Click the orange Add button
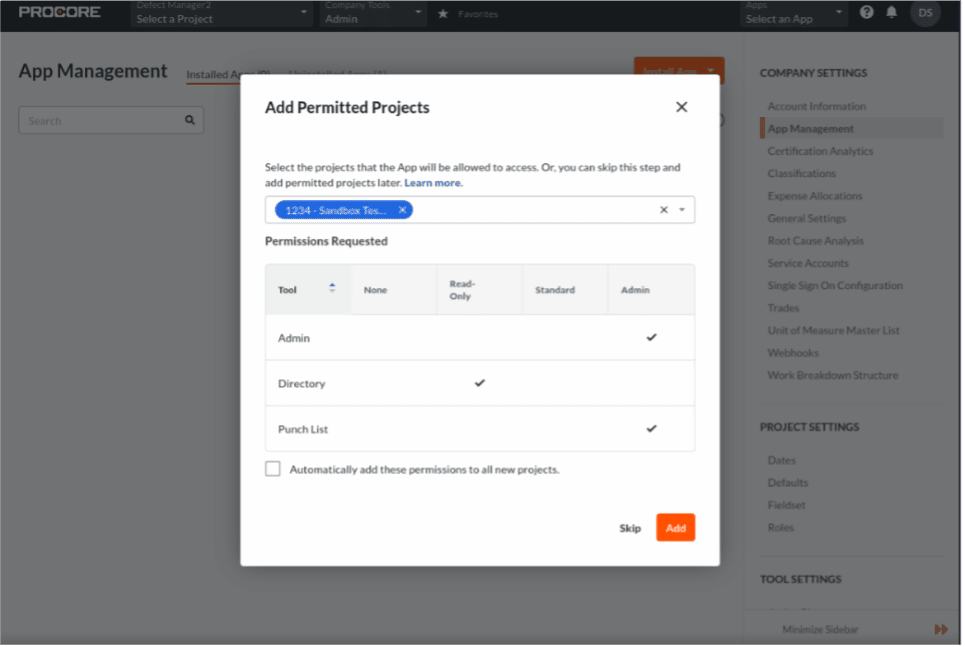This screenshot has height=647, width=965. point(677,529)
